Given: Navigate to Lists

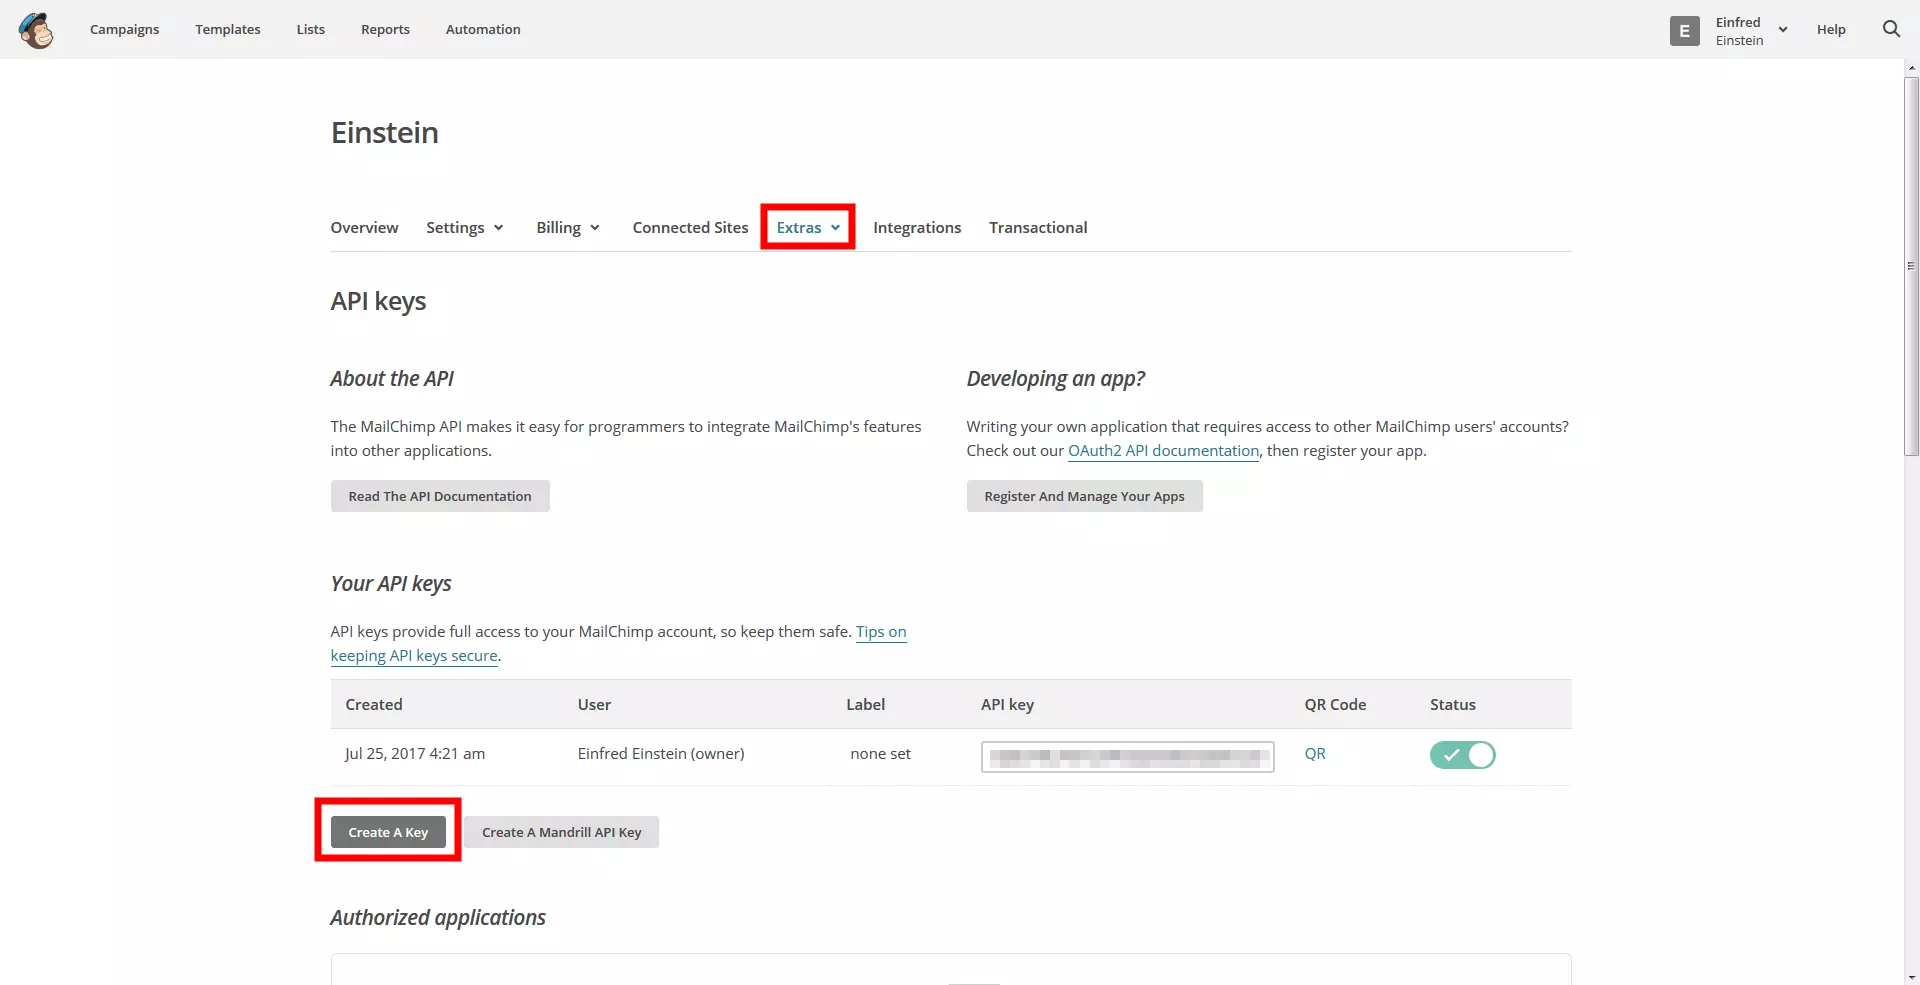Looking at the screenshot, I should 311,30.
